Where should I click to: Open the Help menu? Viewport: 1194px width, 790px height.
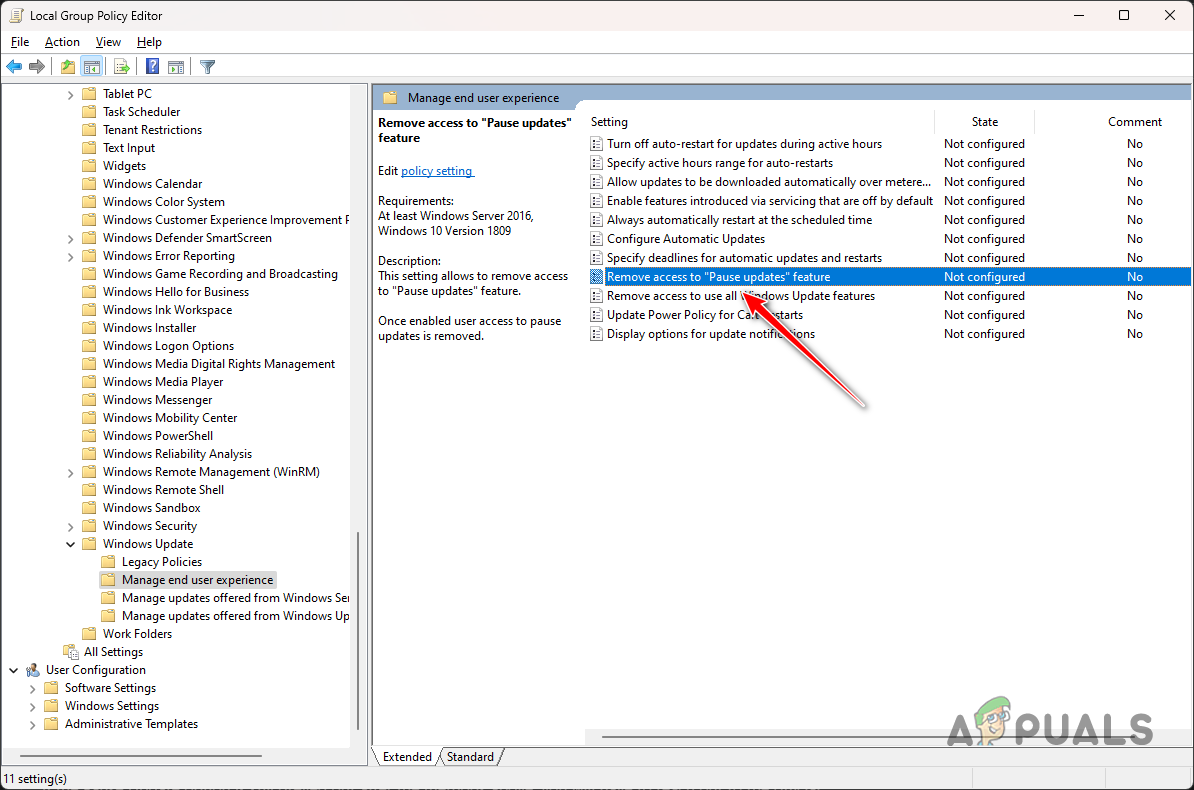149,42
